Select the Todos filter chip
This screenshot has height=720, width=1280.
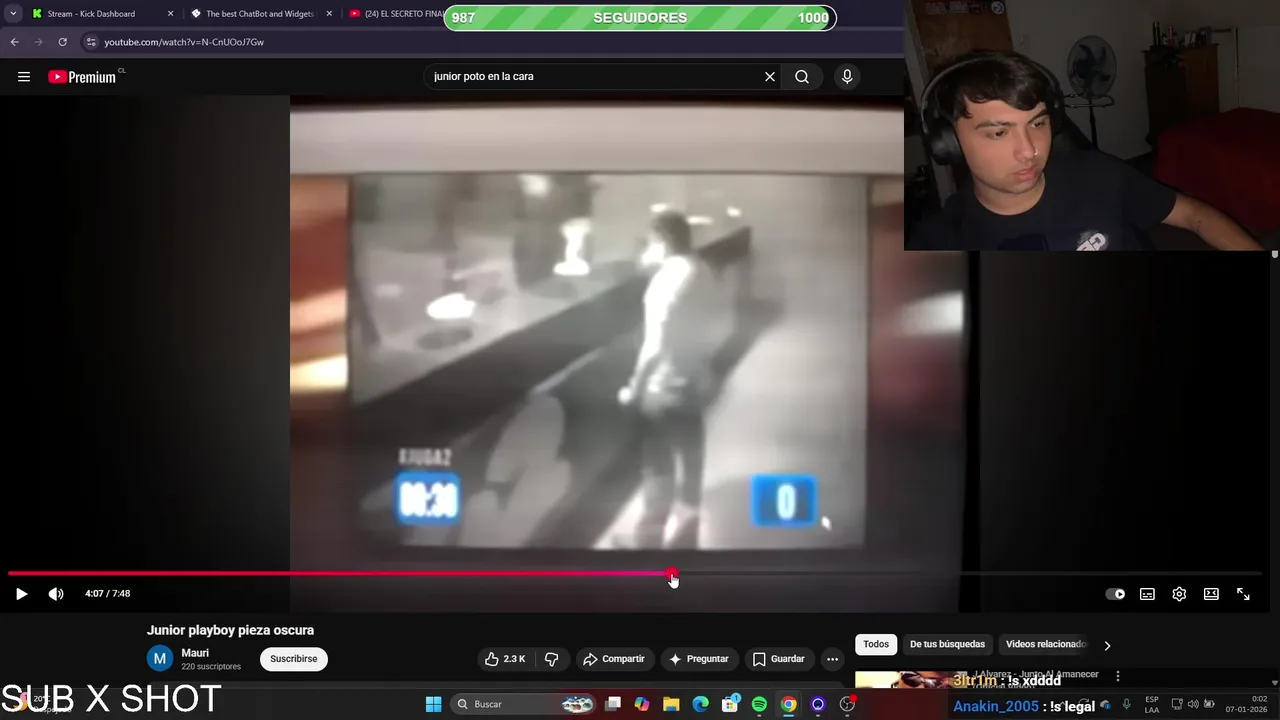coord(876,645)
